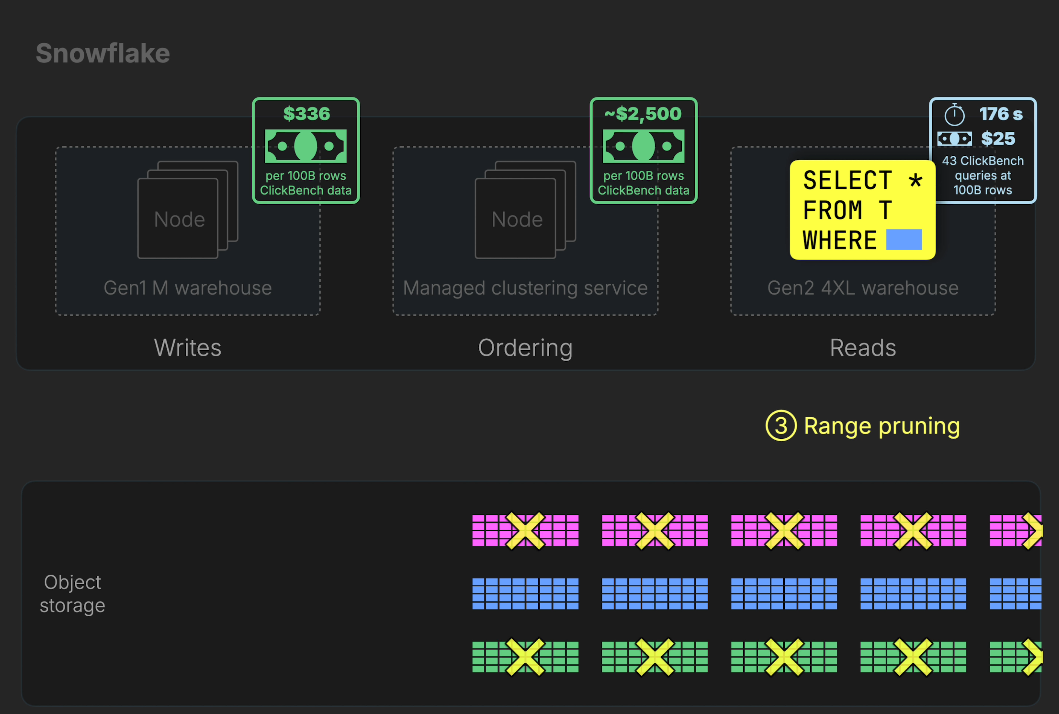The image size is (1059, 714).
Task: Click 'per 100B rows' caption in the $336 badge
Action: click(x=306, y=176)
